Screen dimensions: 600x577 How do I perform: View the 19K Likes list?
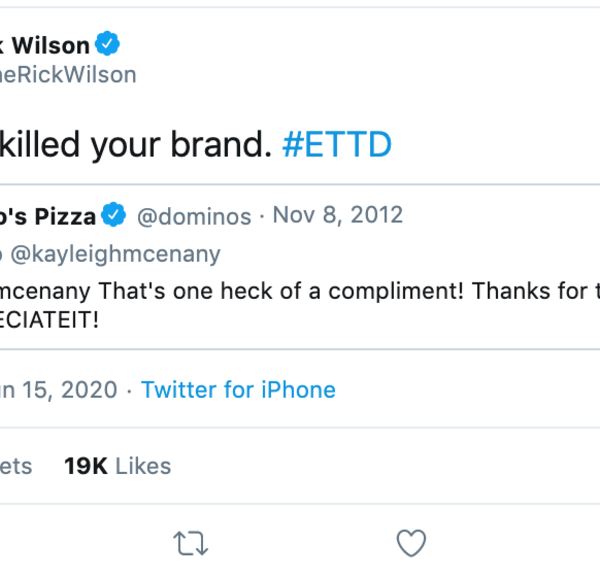point(117,466)
